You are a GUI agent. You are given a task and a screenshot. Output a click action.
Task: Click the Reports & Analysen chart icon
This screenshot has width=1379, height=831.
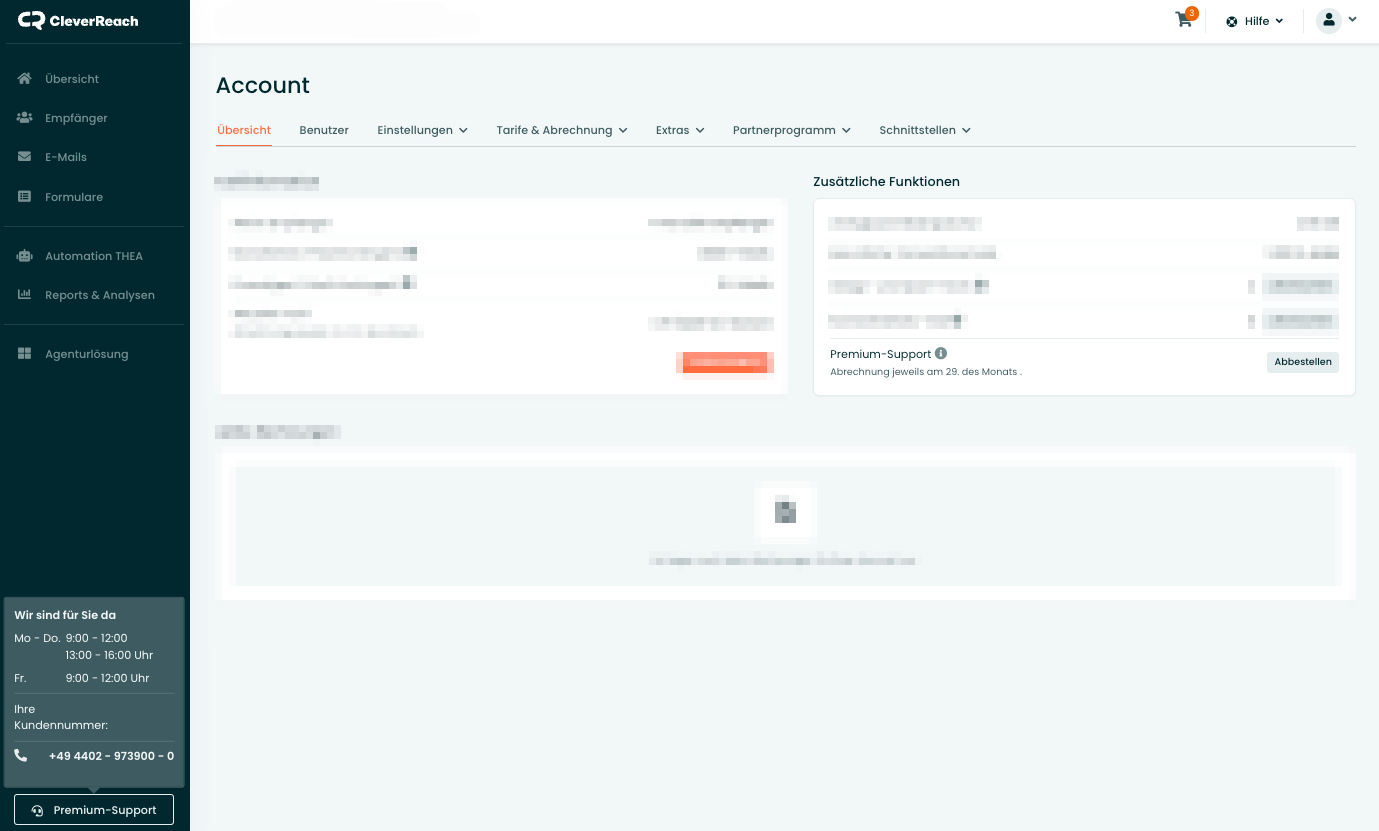25,295
